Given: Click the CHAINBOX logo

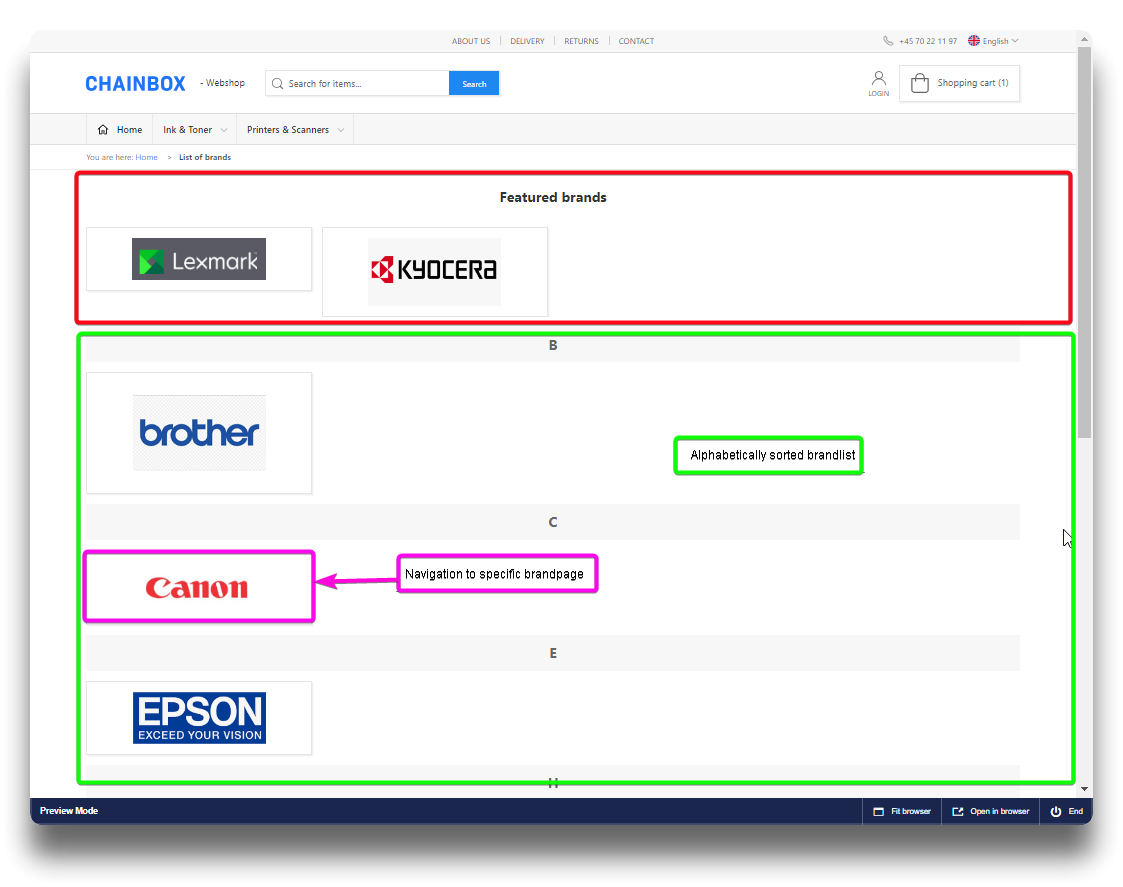Looking at the screenshot, I should click(x=135, y=84).
